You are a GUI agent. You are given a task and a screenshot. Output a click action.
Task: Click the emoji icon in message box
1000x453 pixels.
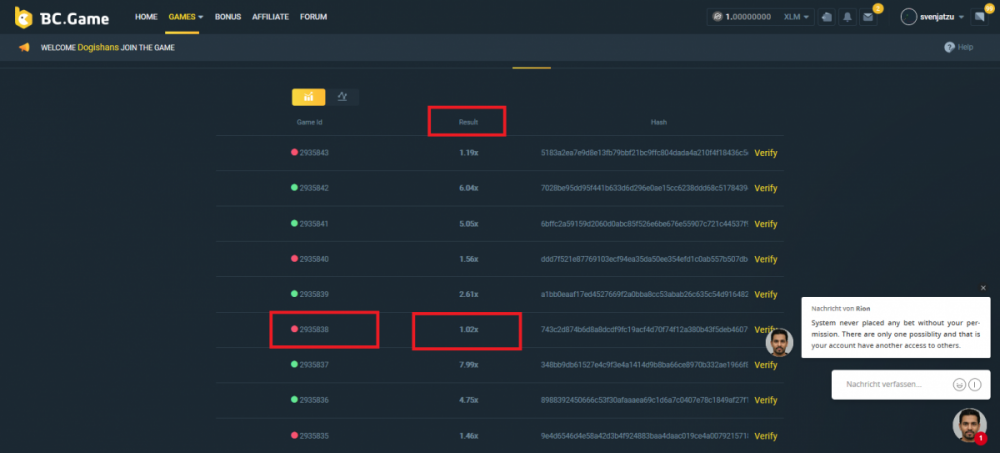(x=959, y=384)
